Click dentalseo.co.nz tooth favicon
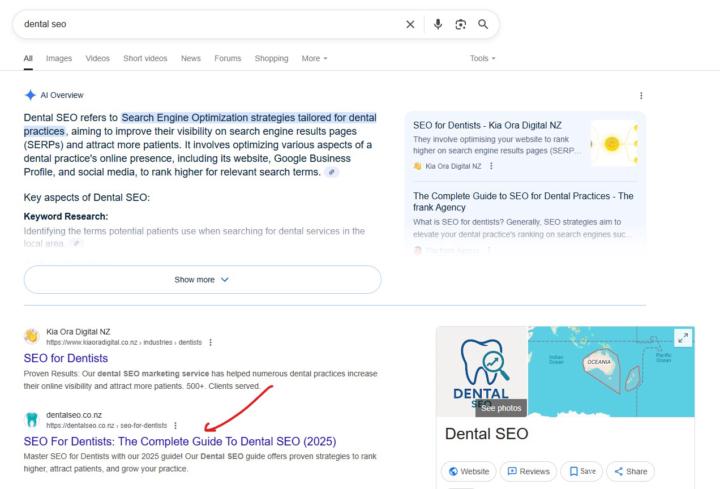The width and height of the screenshot is (720, 489). pos(32,419)
